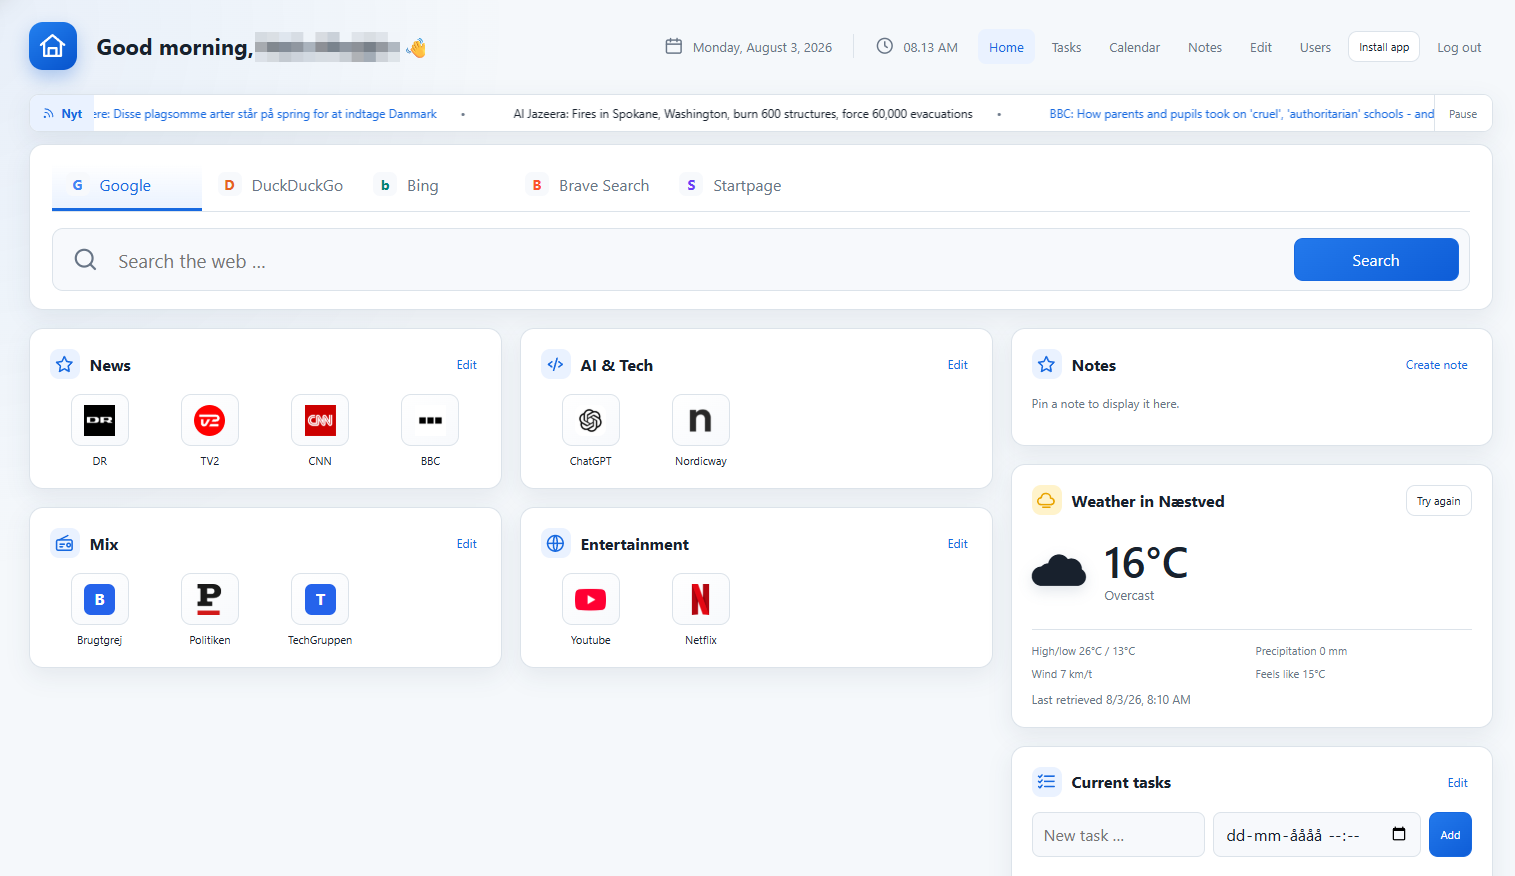The width and height of the screenshot is (1515, 876).
Task: Click the Add task button
Action: click(1450, 835)
